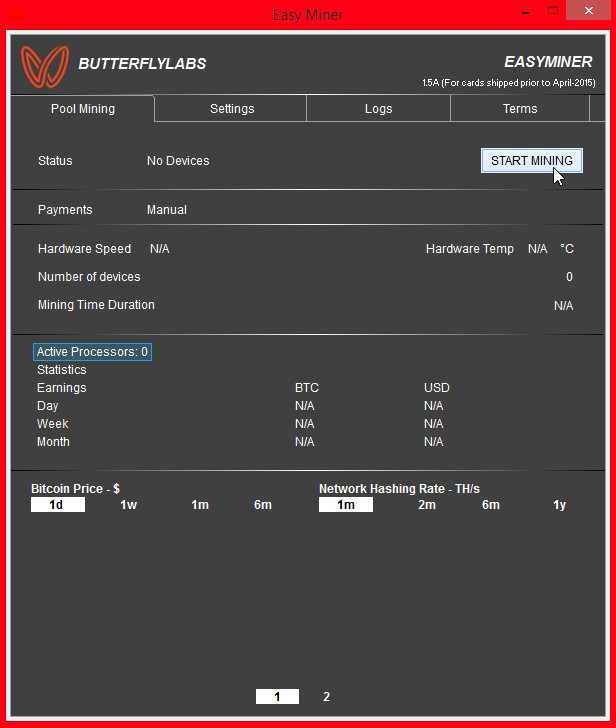Click the Statistics heading
Screen dimensions: 616x728
62,370
